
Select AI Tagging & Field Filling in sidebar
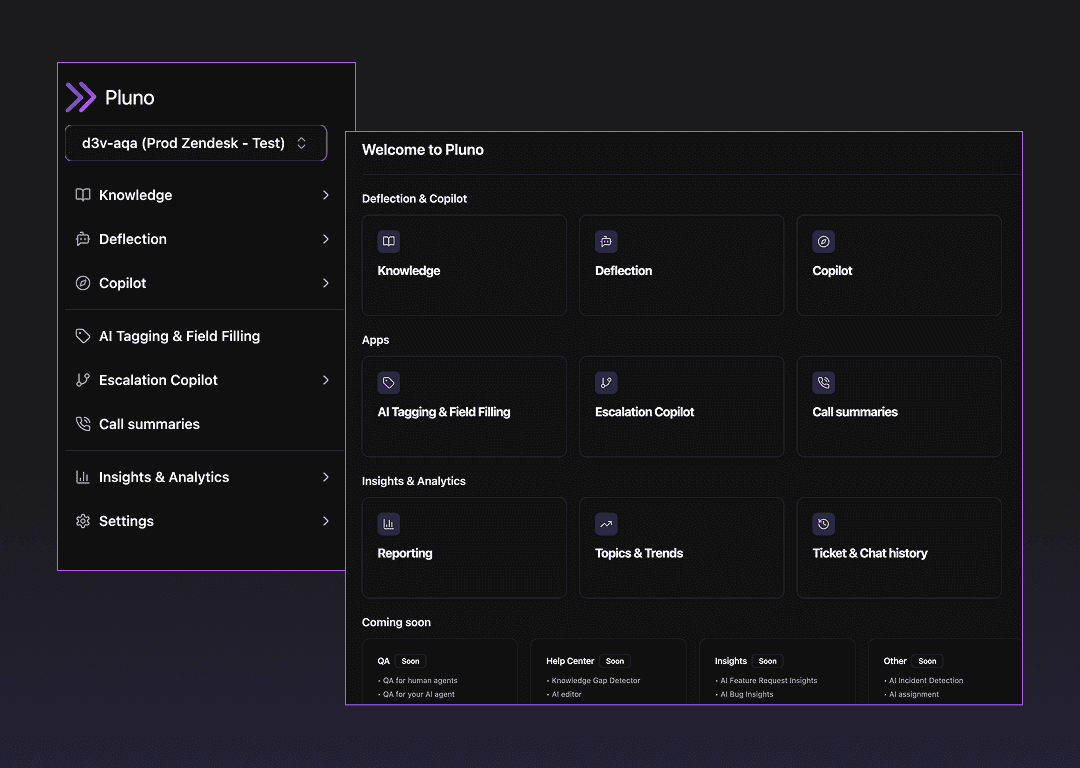coord(179,336)
